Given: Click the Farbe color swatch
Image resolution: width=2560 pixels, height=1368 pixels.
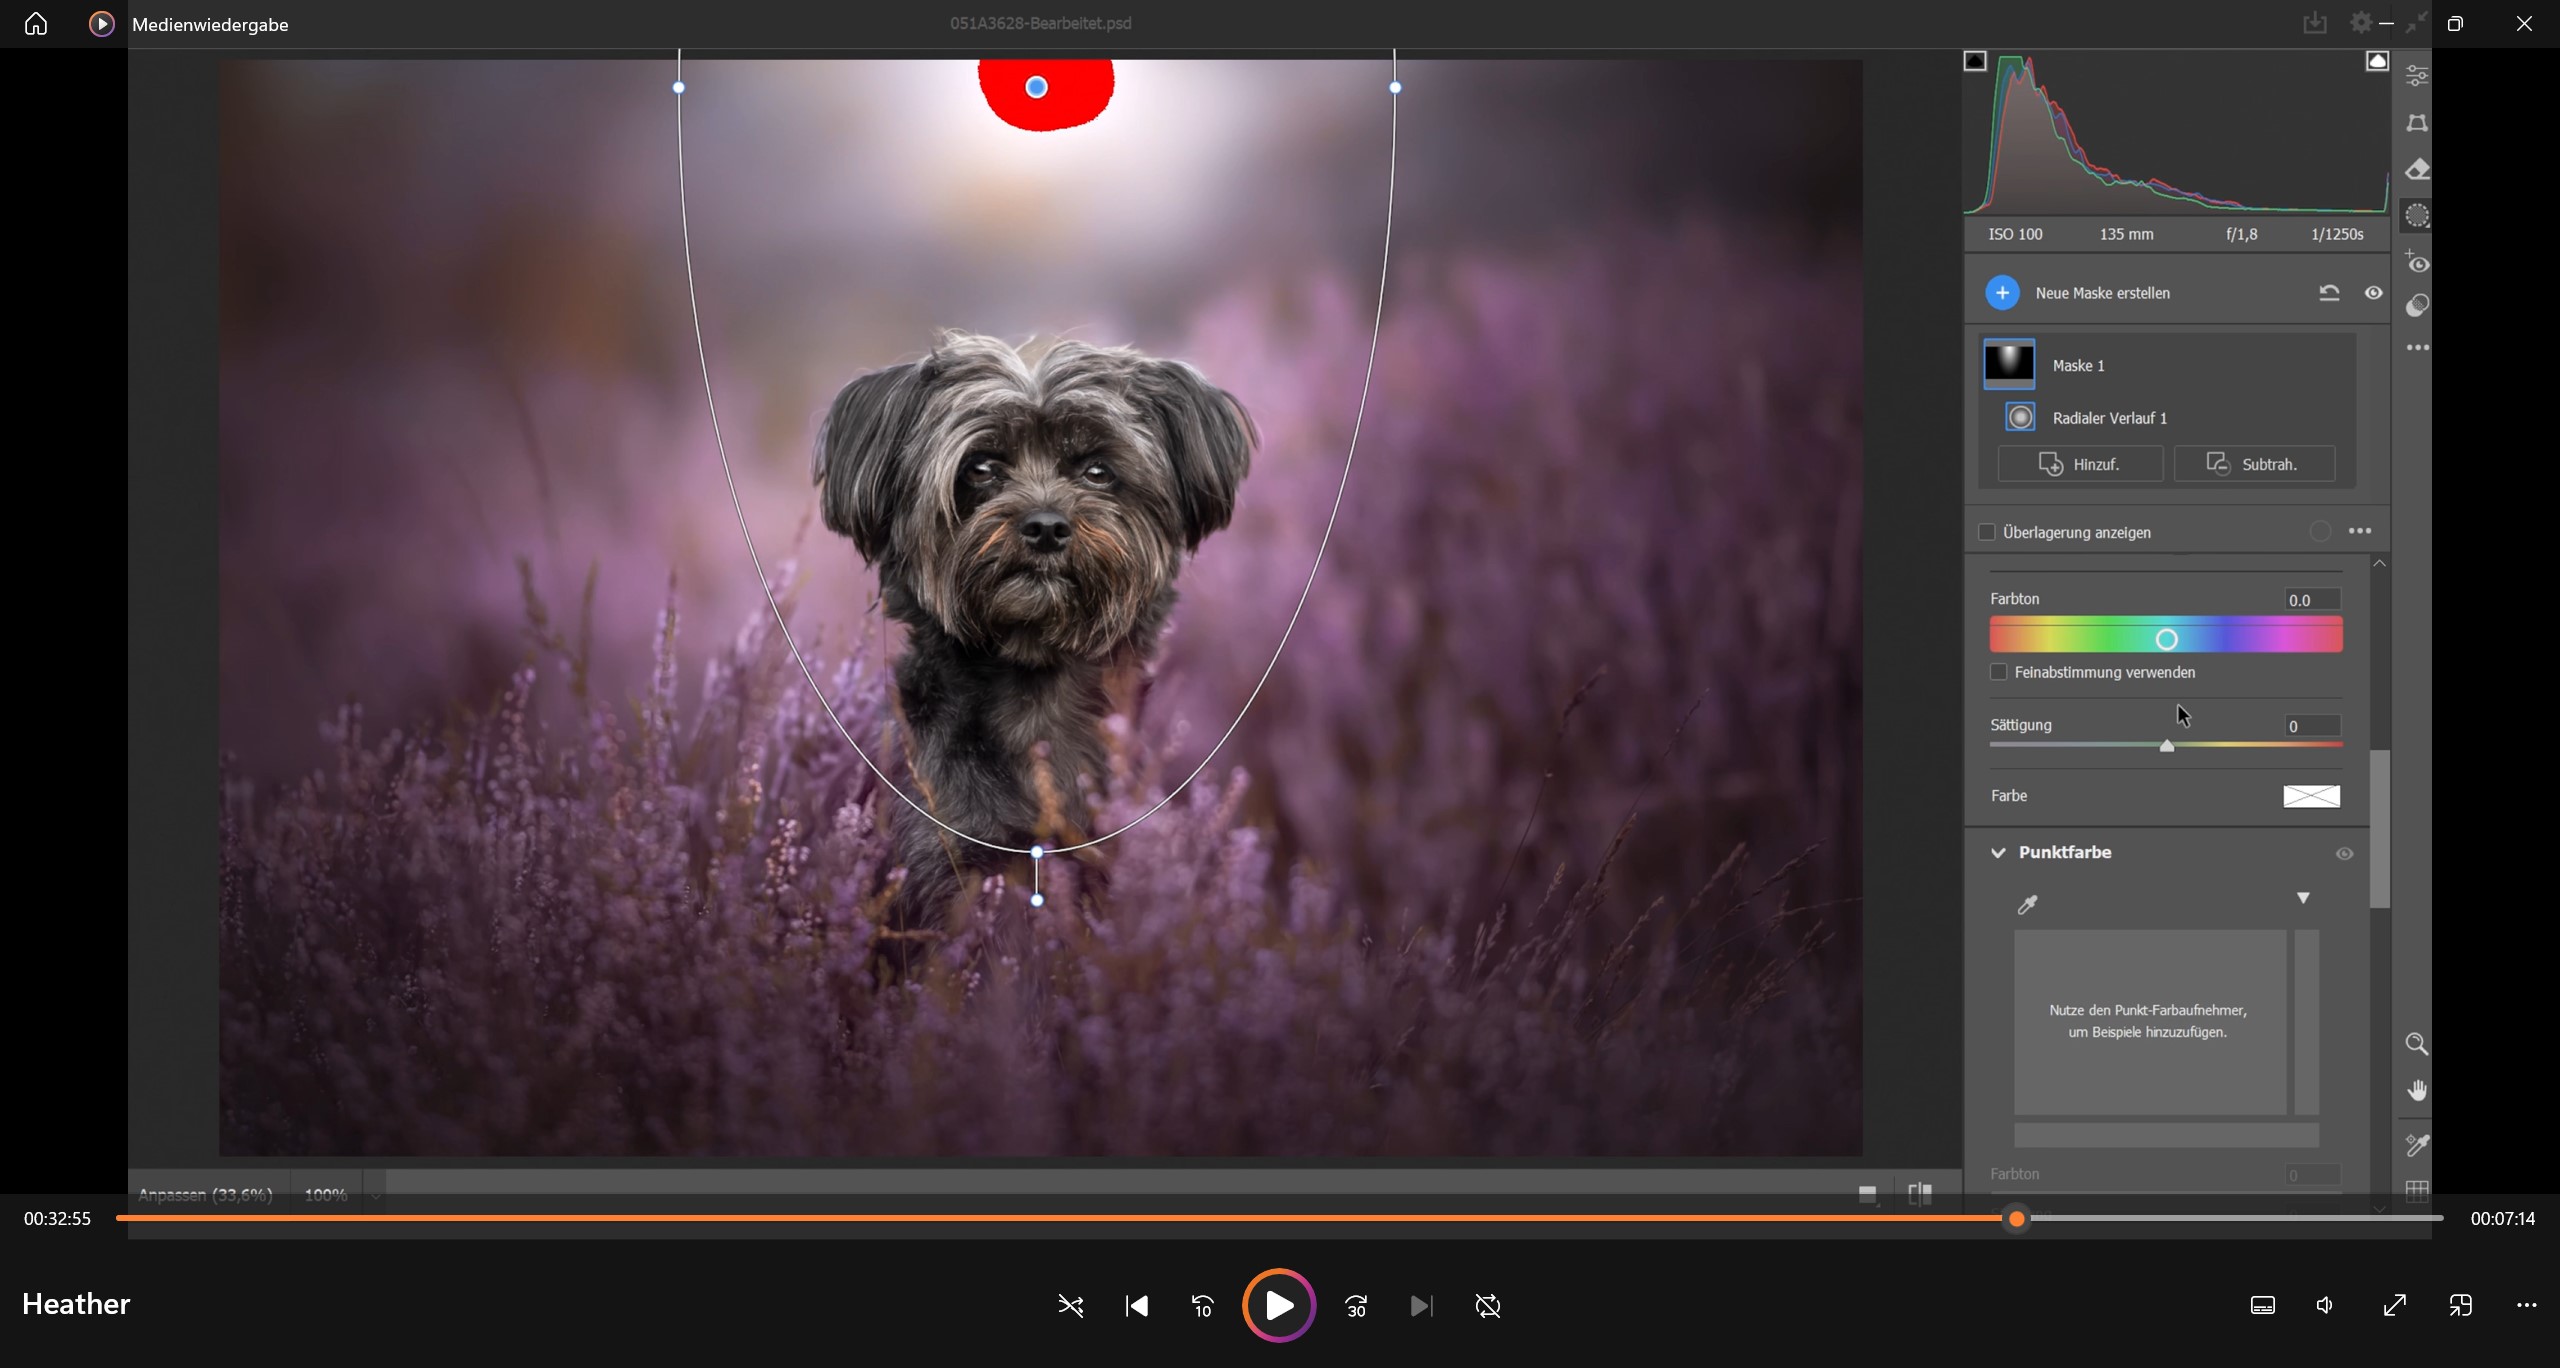Looking at the screenshot, I should point(2311,796).
